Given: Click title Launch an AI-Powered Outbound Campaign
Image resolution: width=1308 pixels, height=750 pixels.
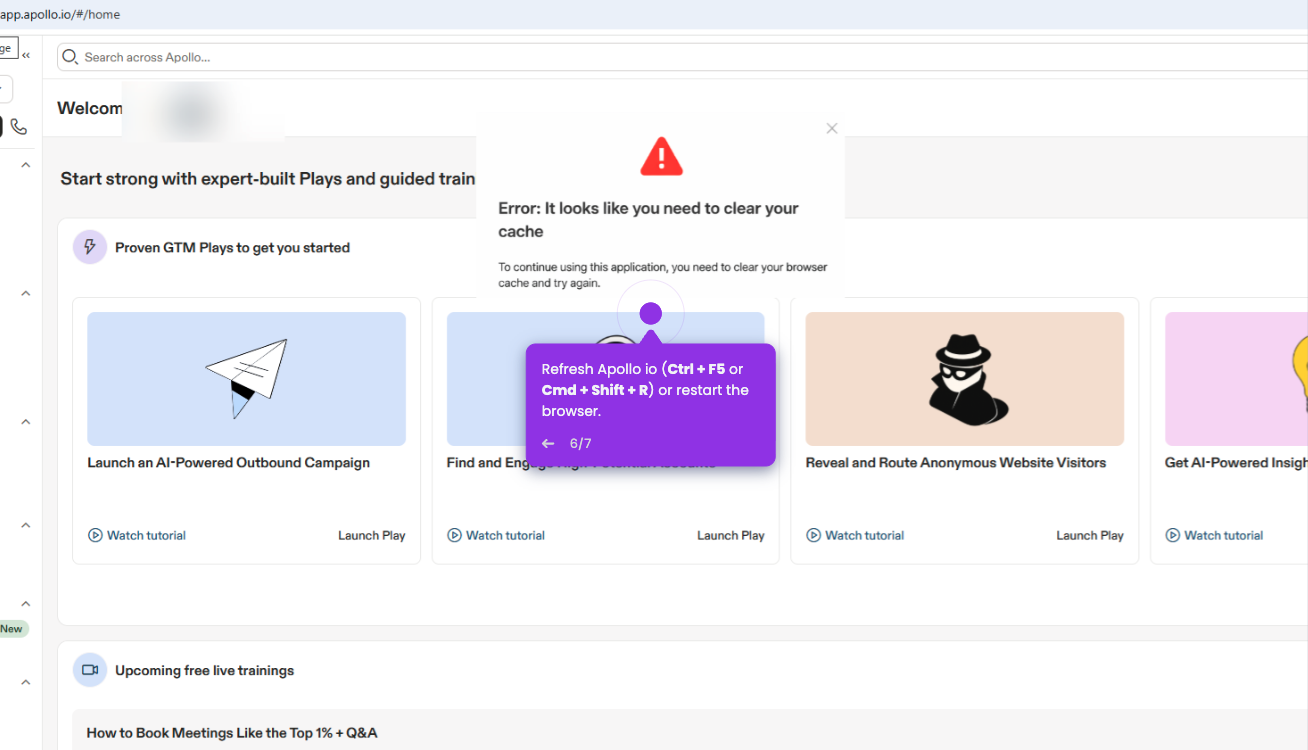Looking at the screenshot, I should [228, 463].
